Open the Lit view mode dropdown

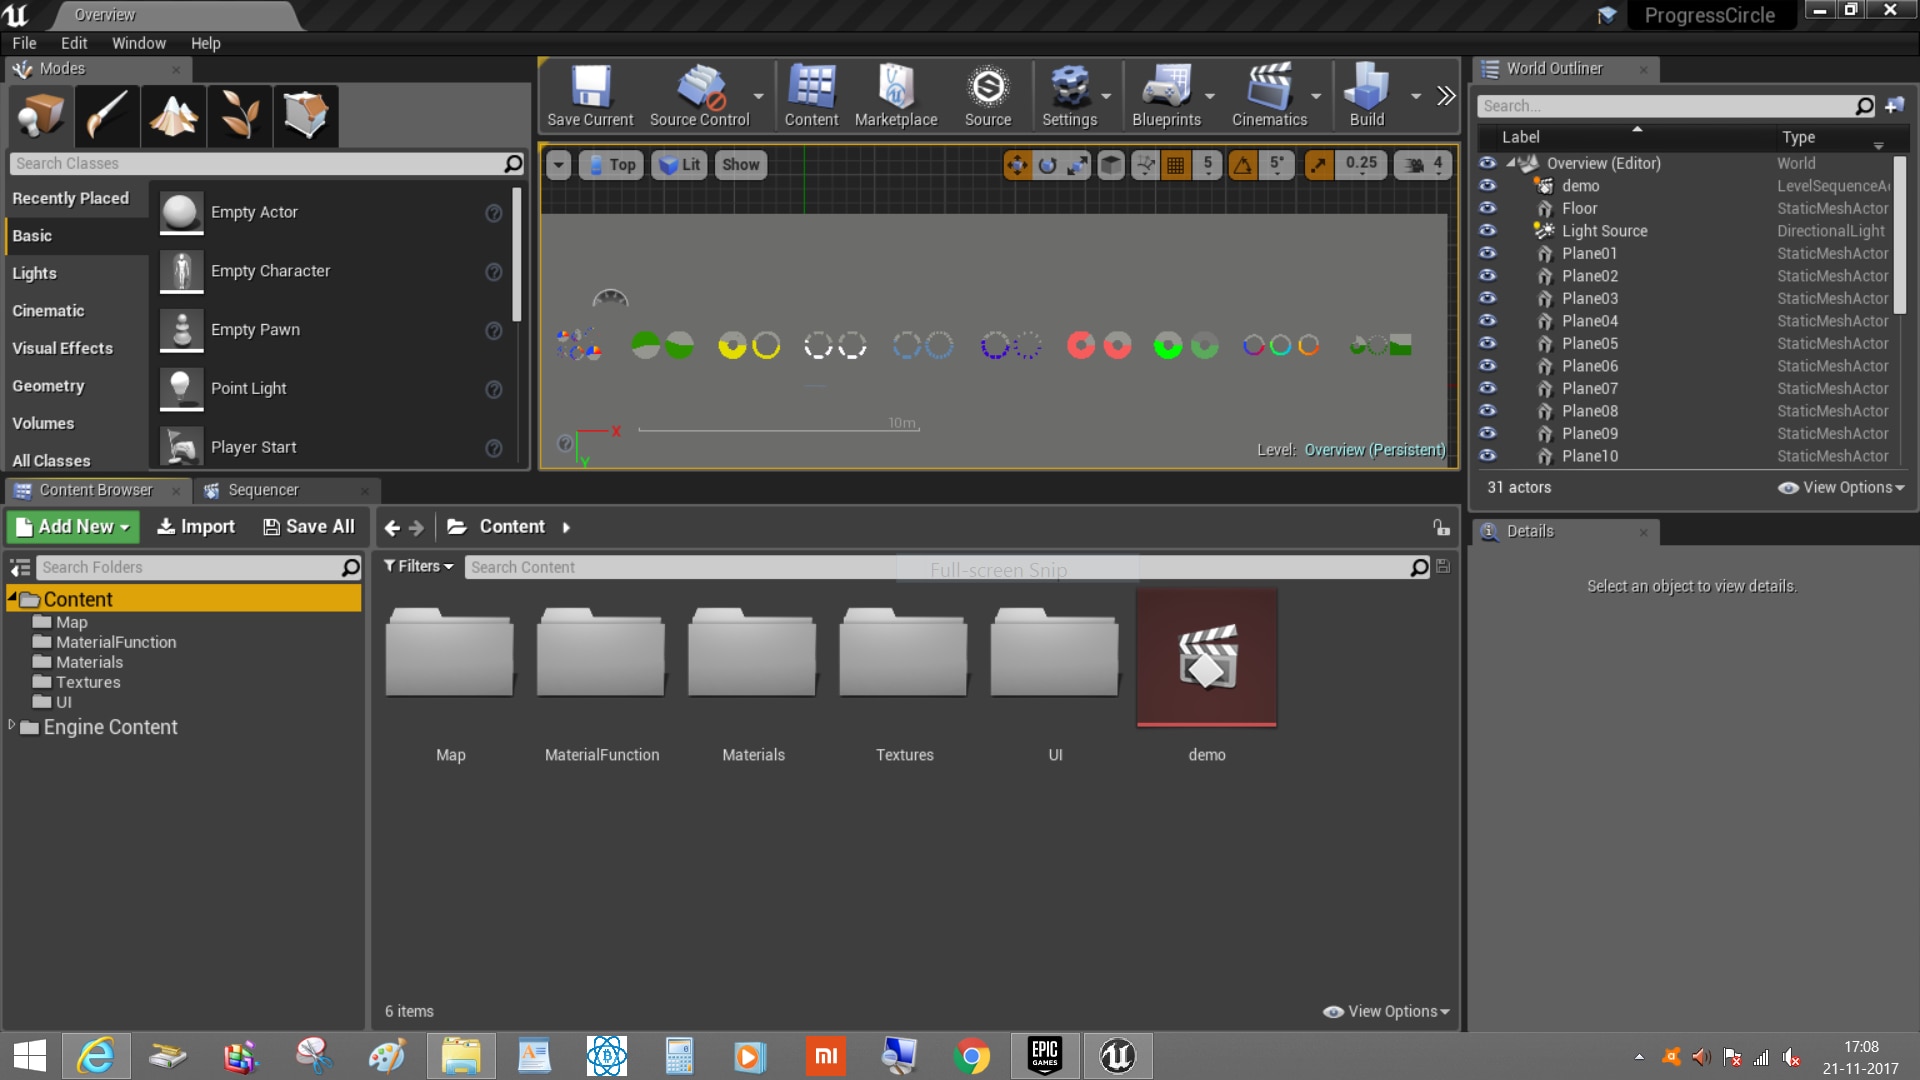(x=679, y=164)
